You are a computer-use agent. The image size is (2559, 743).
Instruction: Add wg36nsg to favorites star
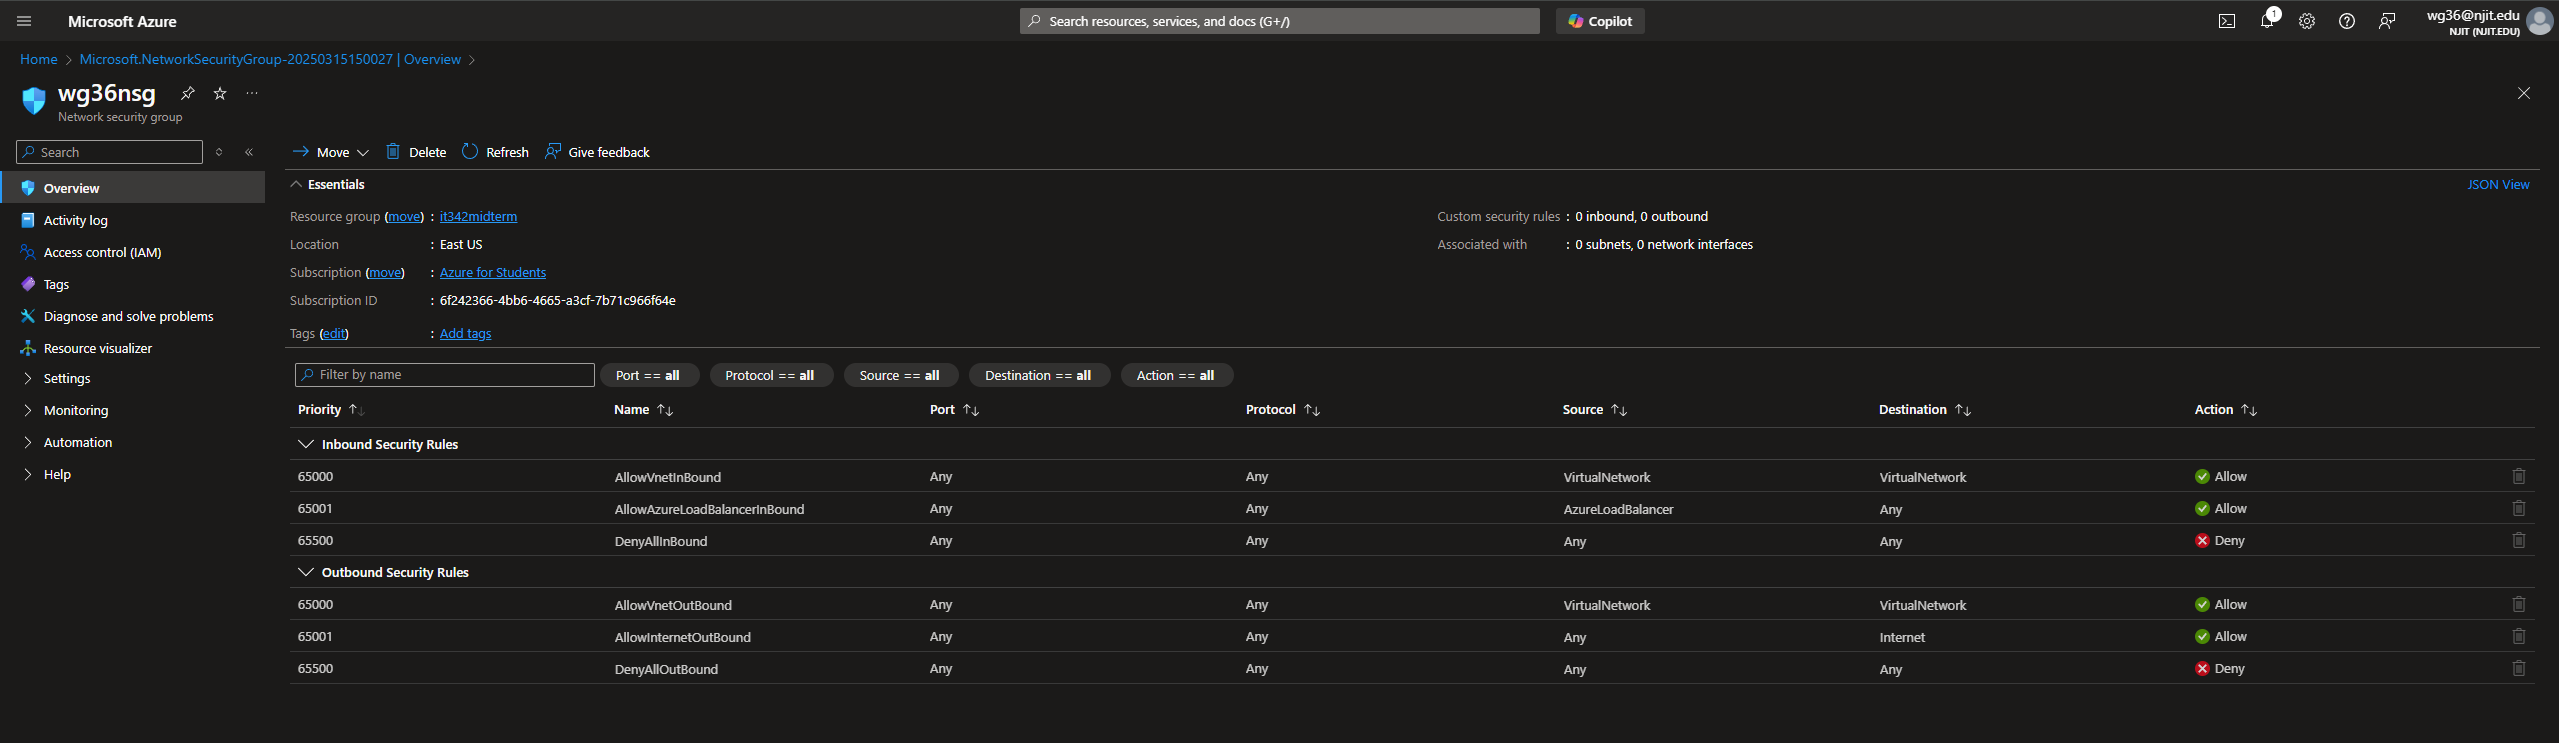(x=220, y=93)
